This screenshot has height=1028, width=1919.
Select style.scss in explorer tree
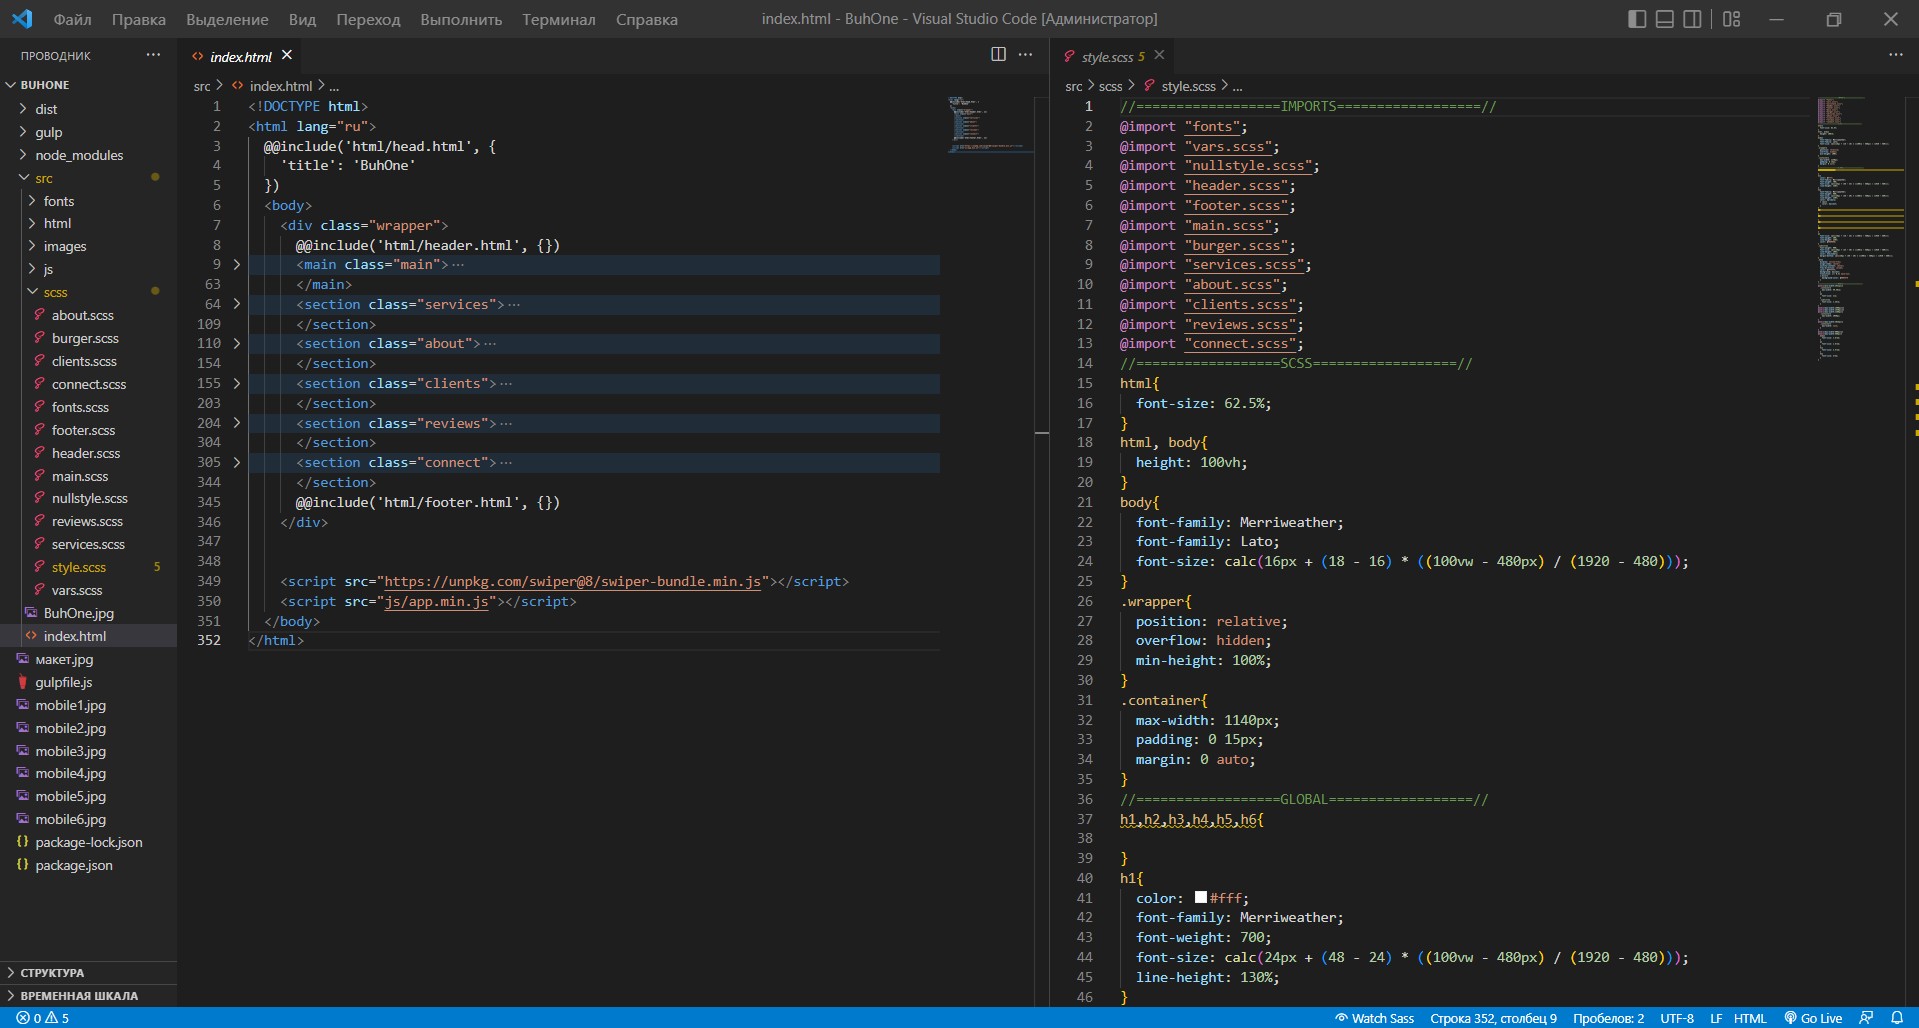pos(88,567)
